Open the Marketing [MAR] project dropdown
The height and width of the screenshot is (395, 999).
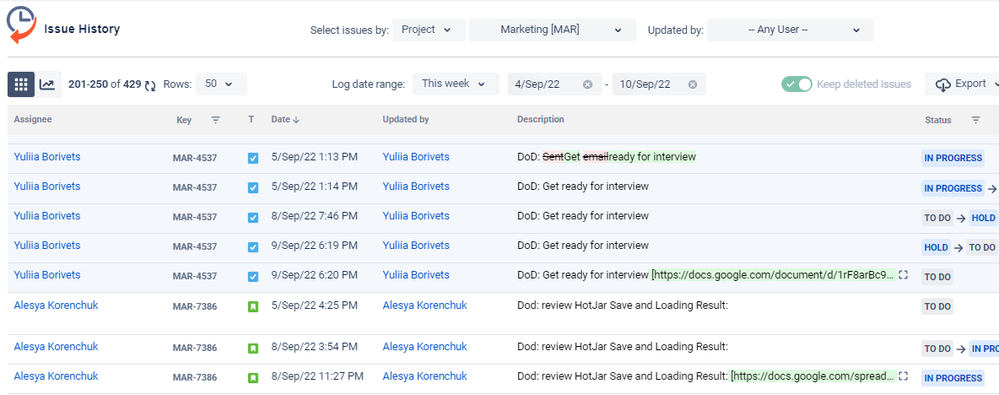point(552,30)
